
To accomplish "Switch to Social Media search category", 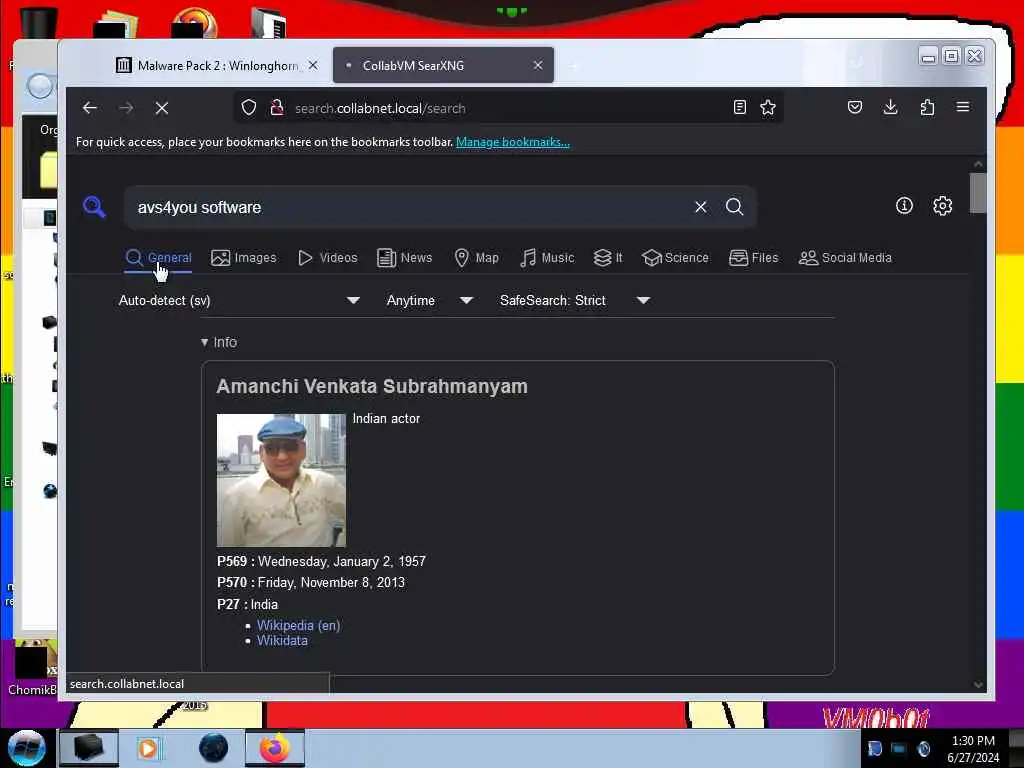I will [845, 258].
